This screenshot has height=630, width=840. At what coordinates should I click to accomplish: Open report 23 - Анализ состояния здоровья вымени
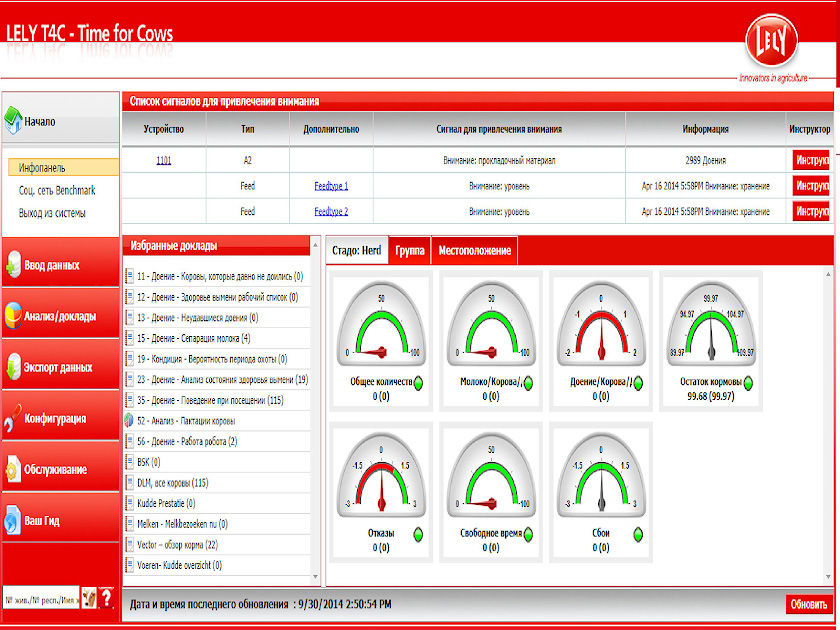coord(223,379)
